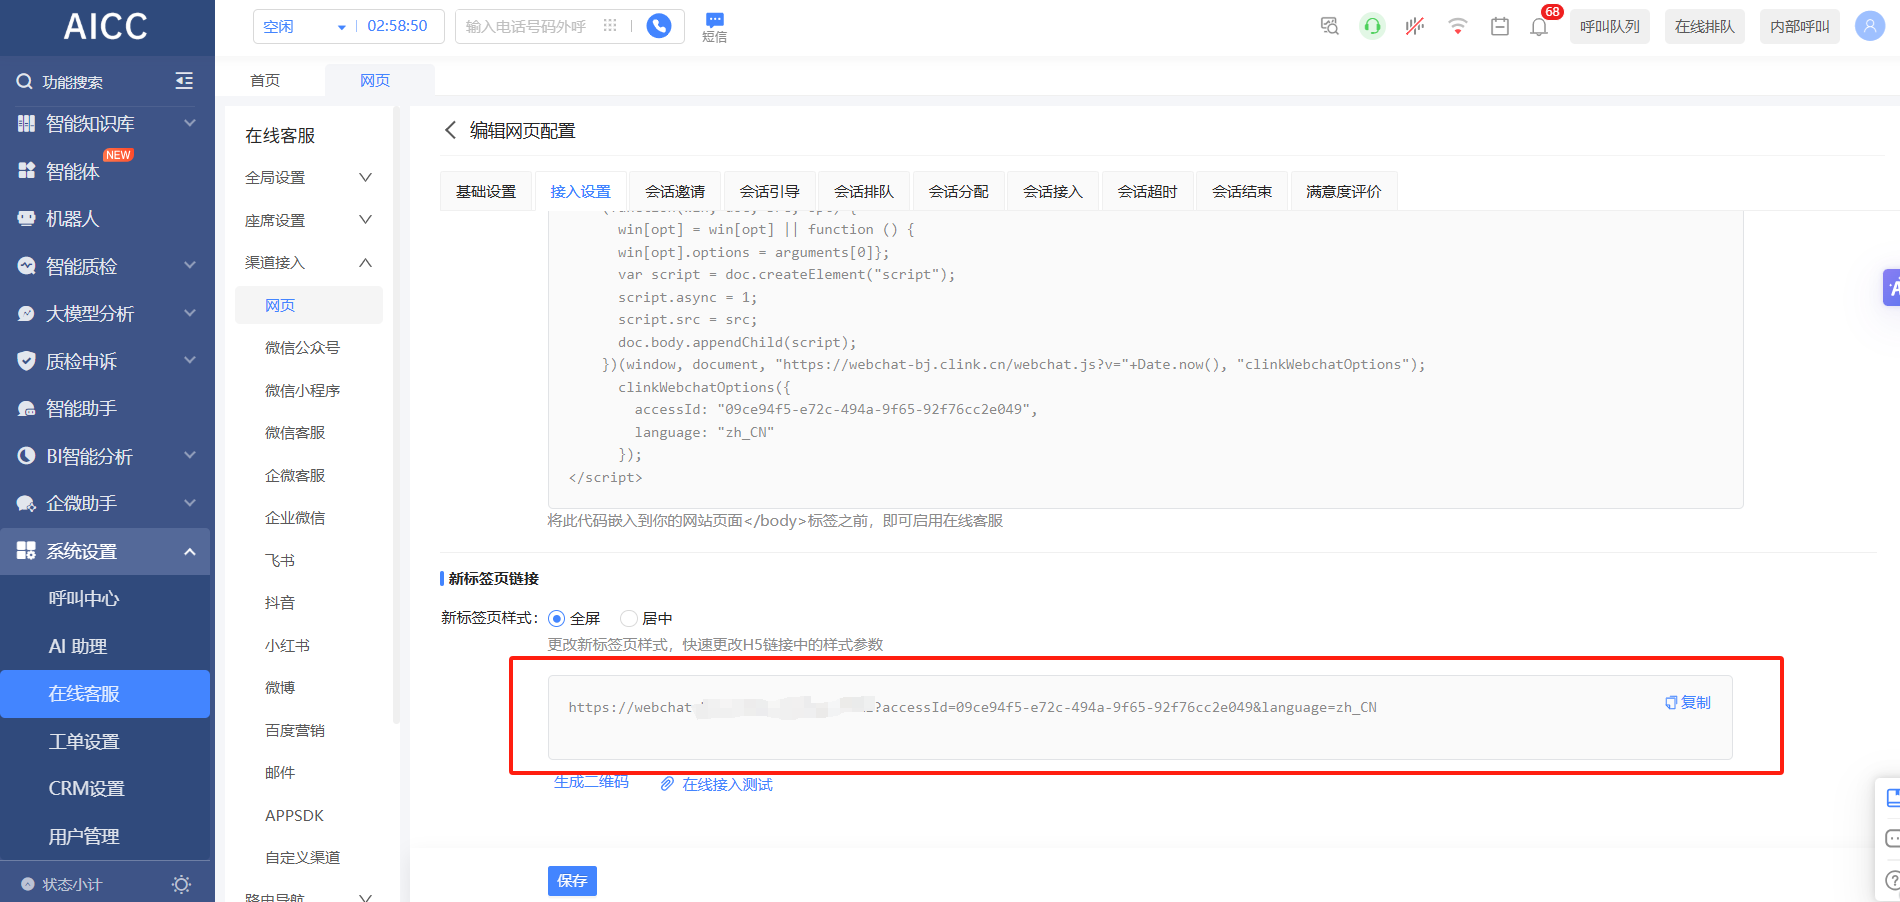Click the 呼叫队列 button
1900x902 pixels.
pyautogui.click(x=1610, y=26)
